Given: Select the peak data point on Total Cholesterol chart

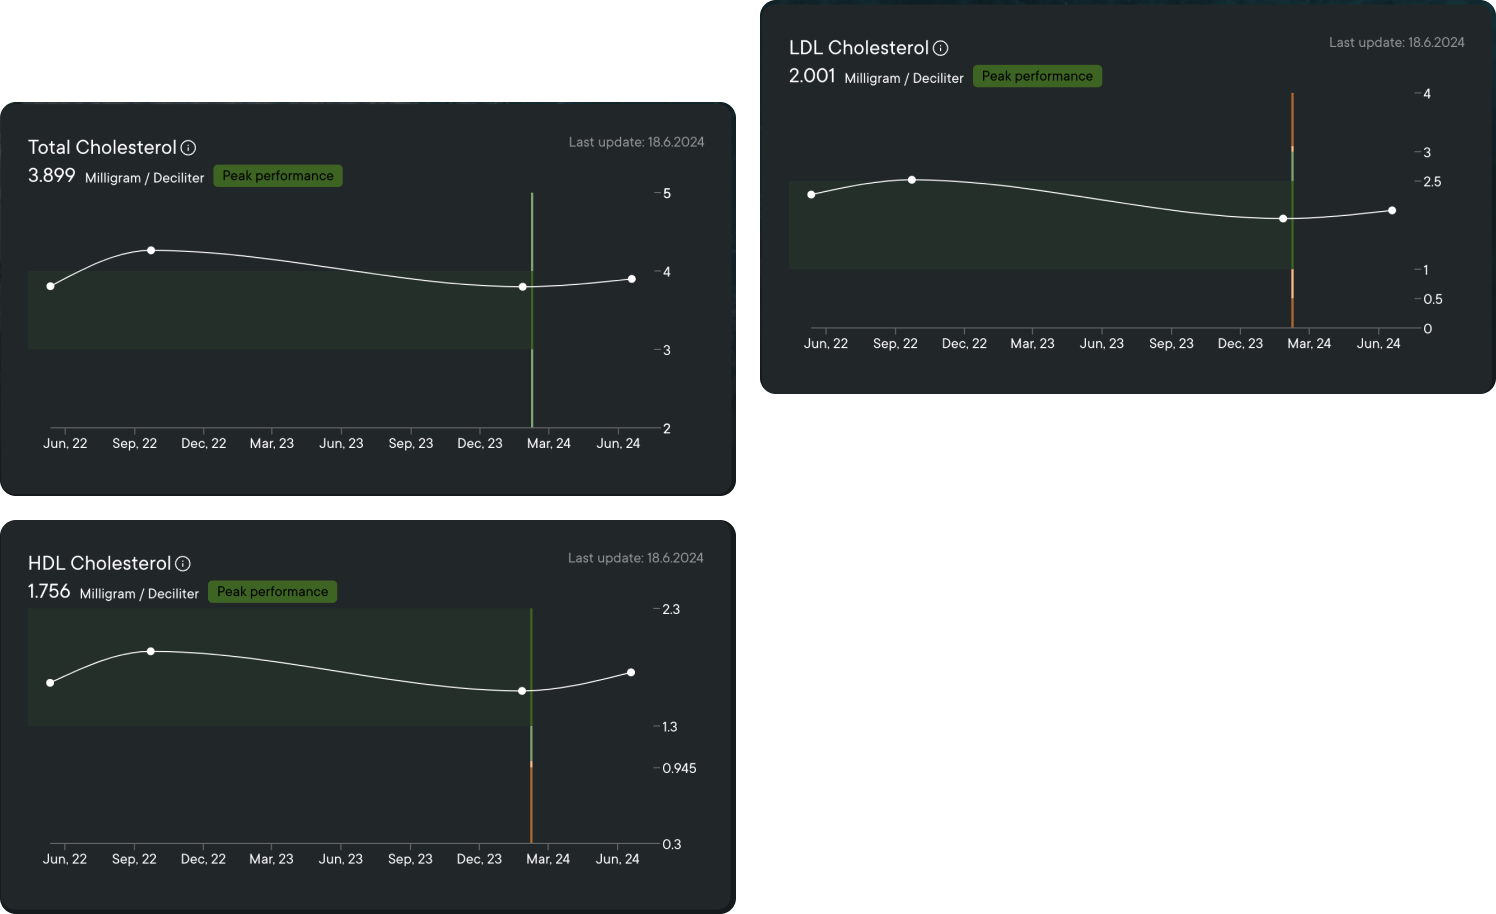Looking at the screenshot, I should click(x=151, y=250).
